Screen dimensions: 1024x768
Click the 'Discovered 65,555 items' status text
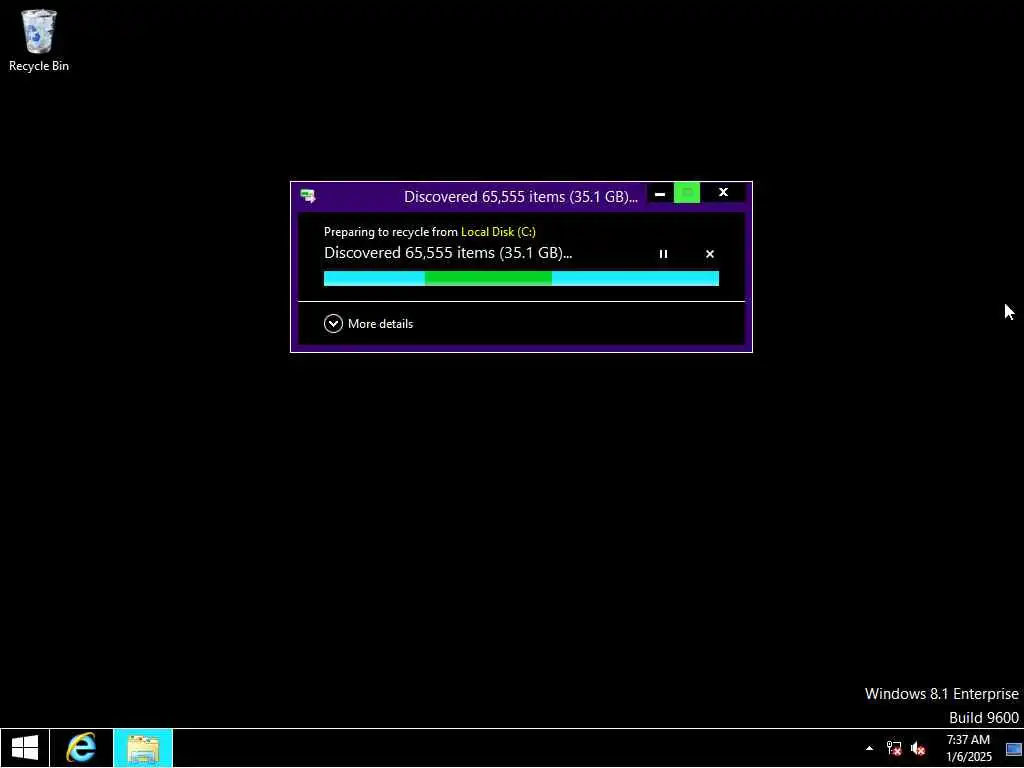[448, 253]
